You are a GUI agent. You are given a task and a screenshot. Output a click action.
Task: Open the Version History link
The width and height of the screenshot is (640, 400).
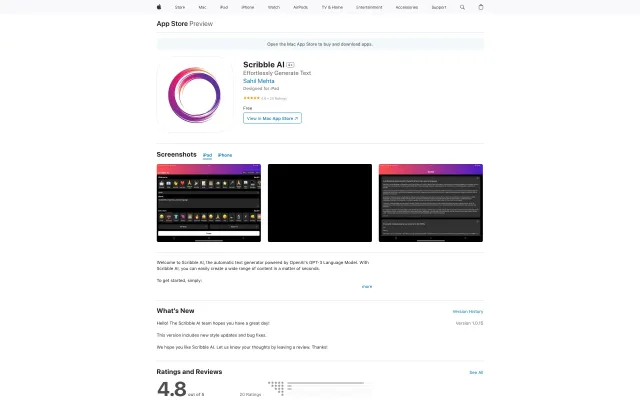click(x=468, y=312)
